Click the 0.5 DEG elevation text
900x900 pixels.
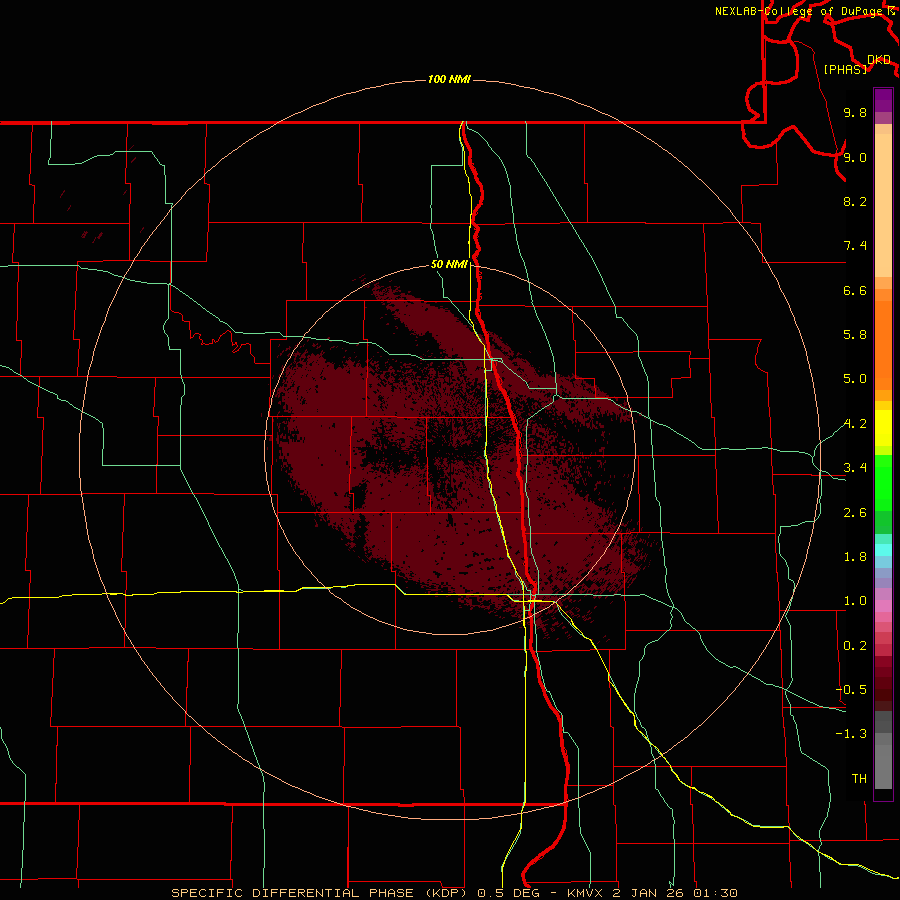(x=509, y=893)
